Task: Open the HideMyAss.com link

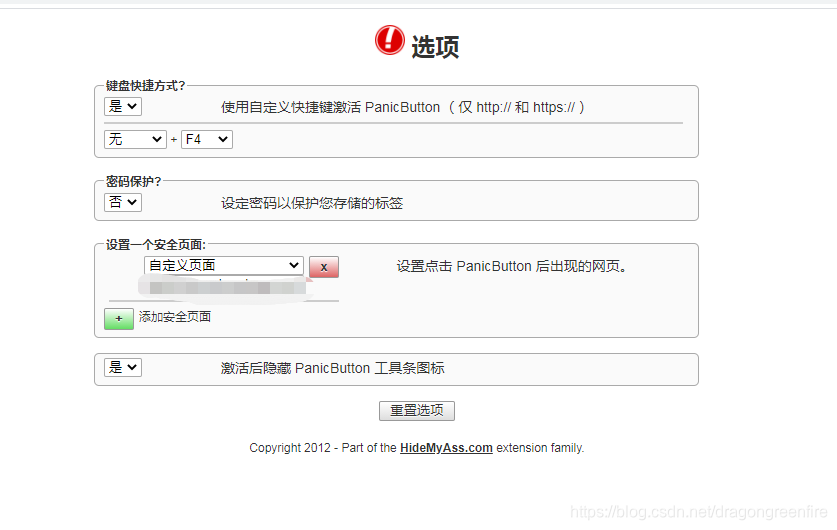Action: (446, 448)
